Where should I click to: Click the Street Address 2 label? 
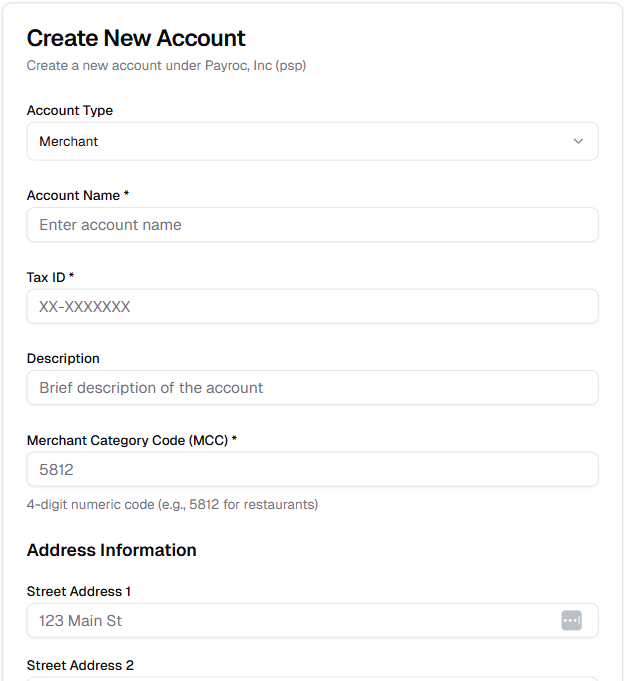tap(80, 666)
